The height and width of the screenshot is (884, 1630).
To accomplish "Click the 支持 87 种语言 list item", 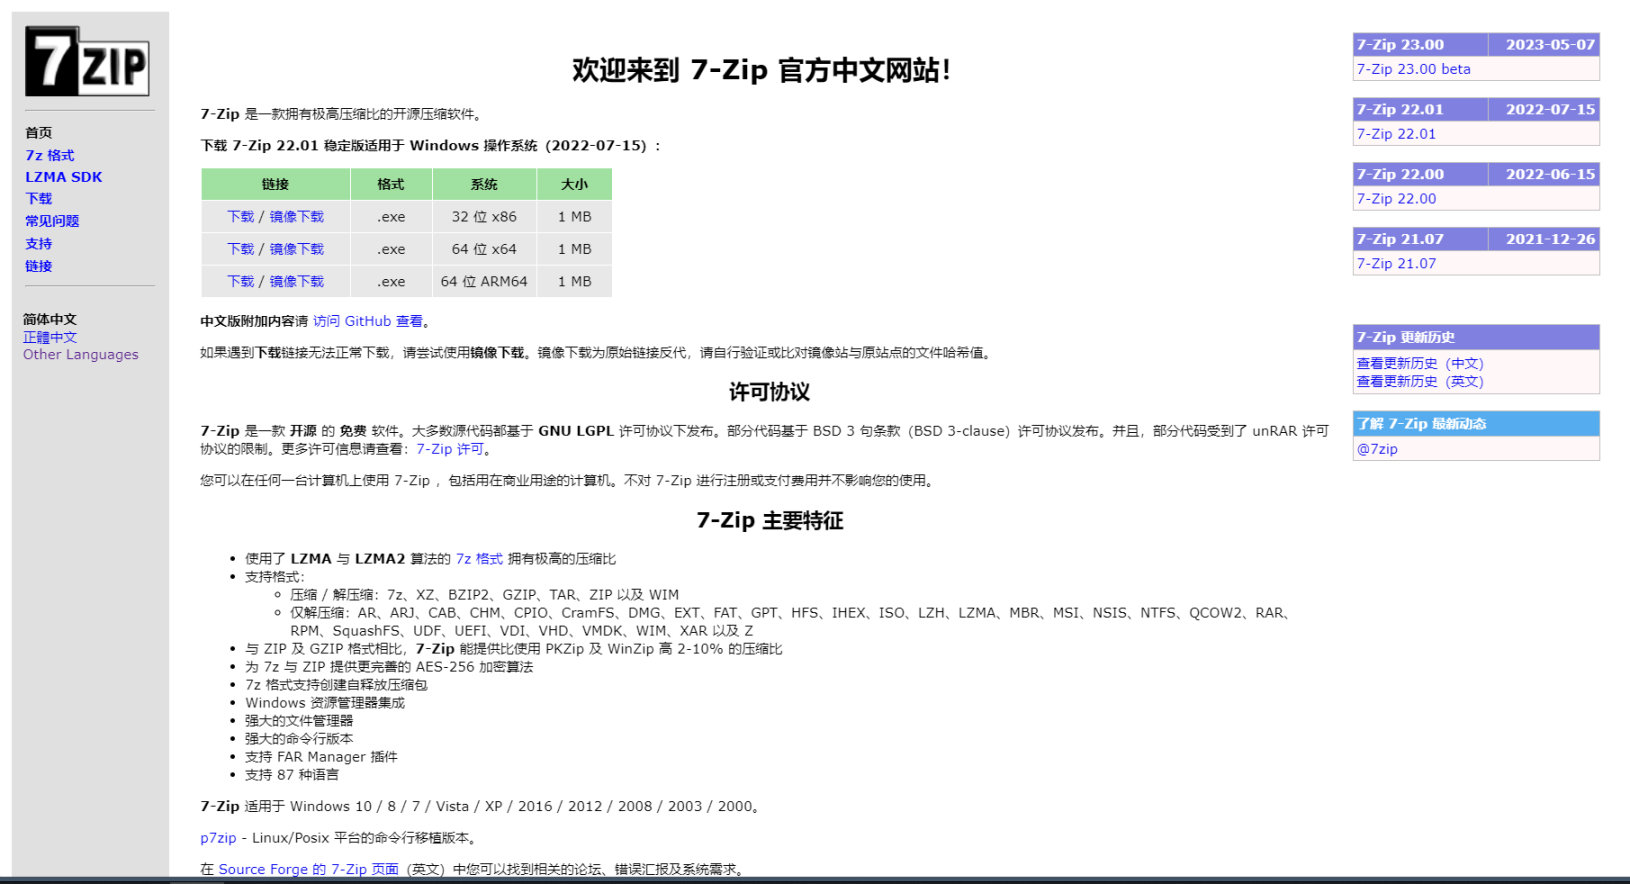I will 292,775.
